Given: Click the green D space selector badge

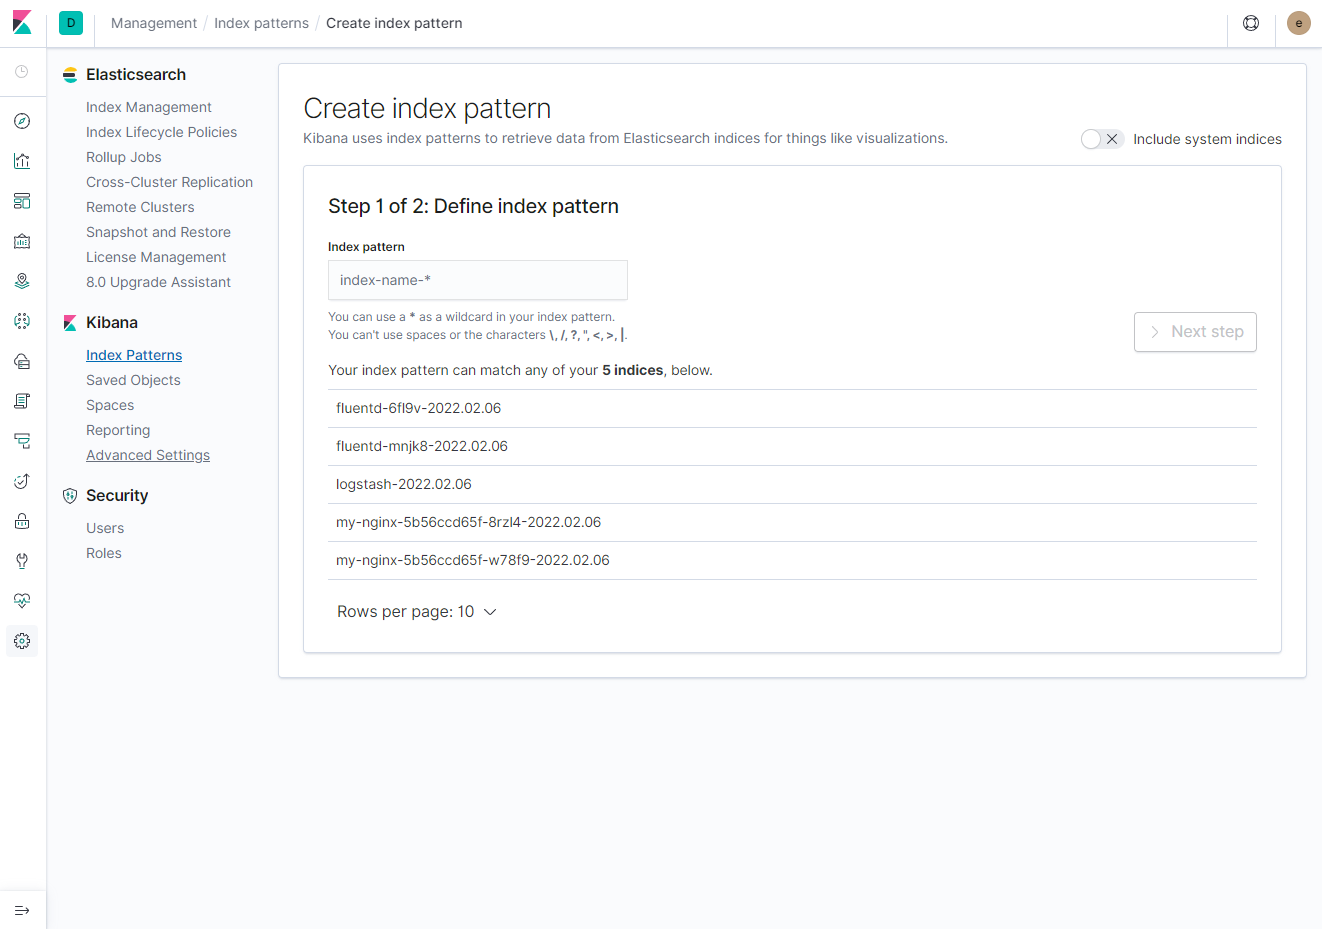Looking at the screenshot, I should pyautogui.click(x=71, y=23).
